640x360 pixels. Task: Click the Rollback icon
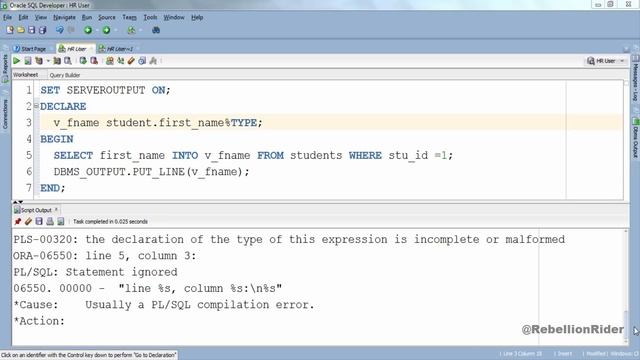click(94, 61)
